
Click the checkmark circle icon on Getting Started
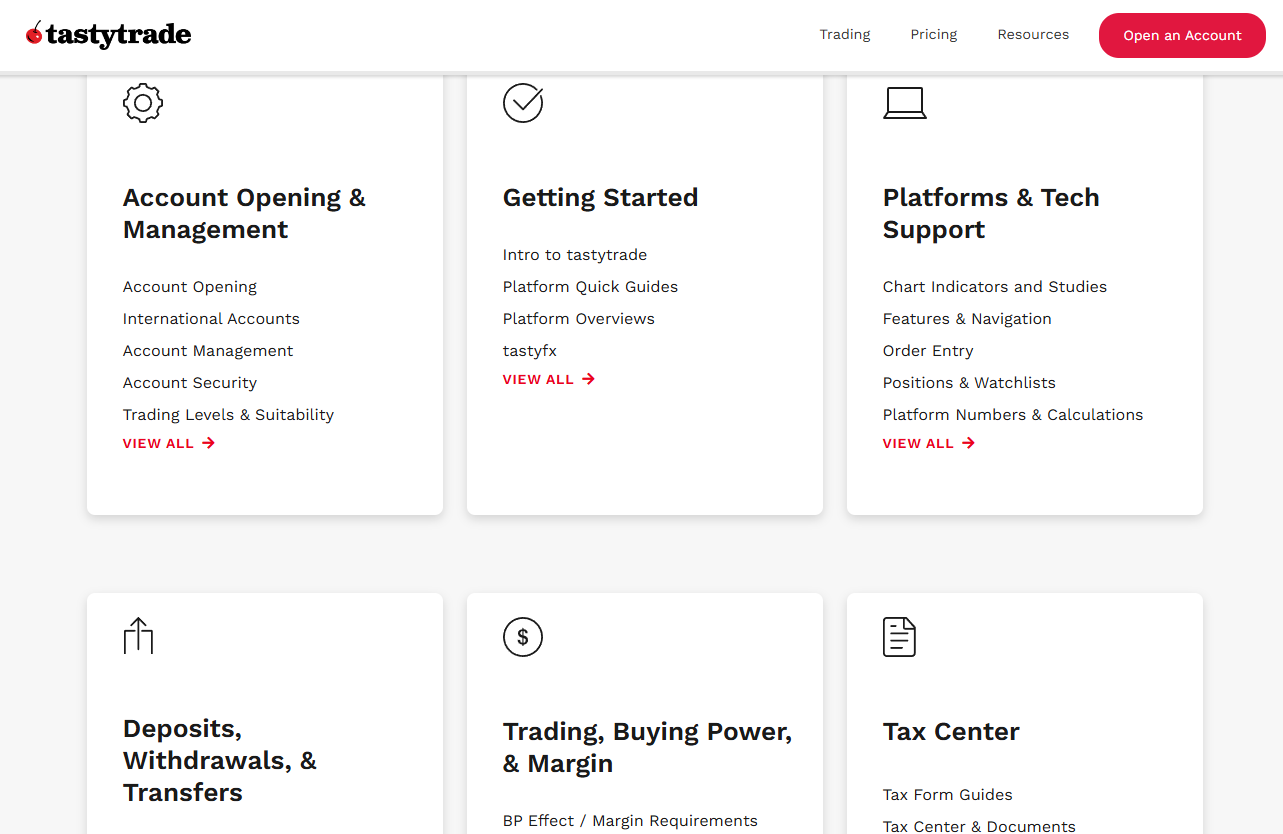[x=523, y=102]
